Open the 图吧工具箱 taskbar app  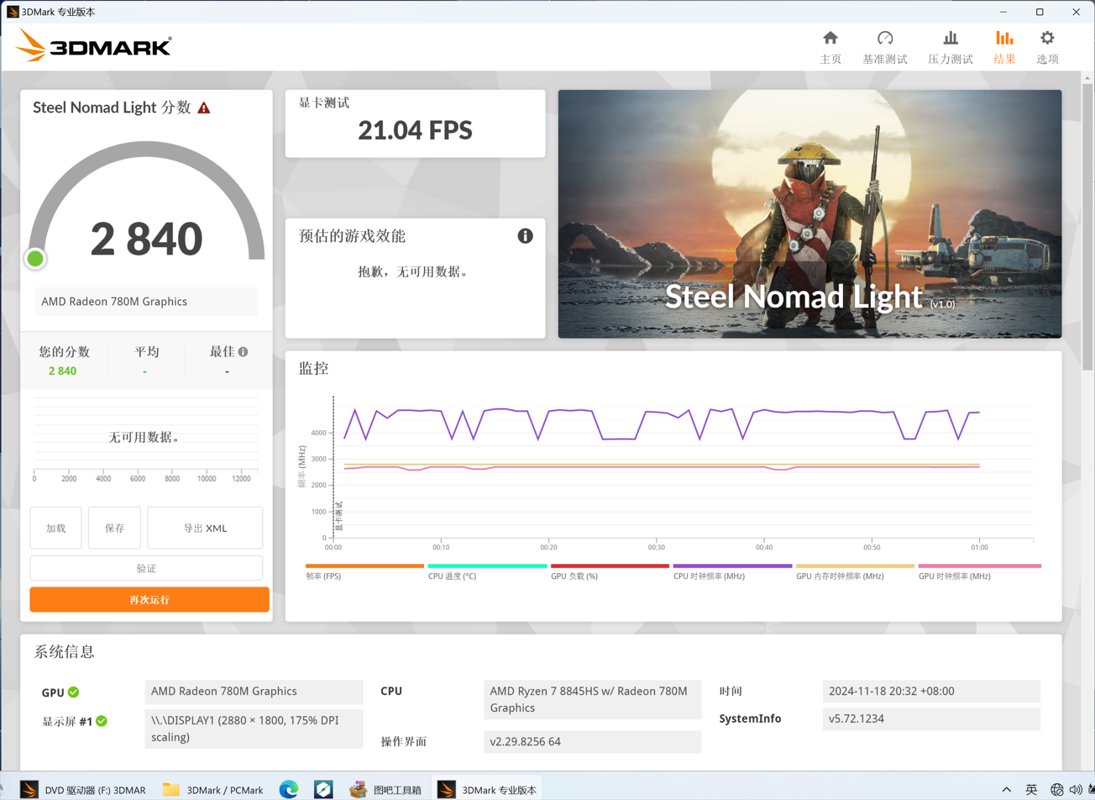(x=385, y=790)
